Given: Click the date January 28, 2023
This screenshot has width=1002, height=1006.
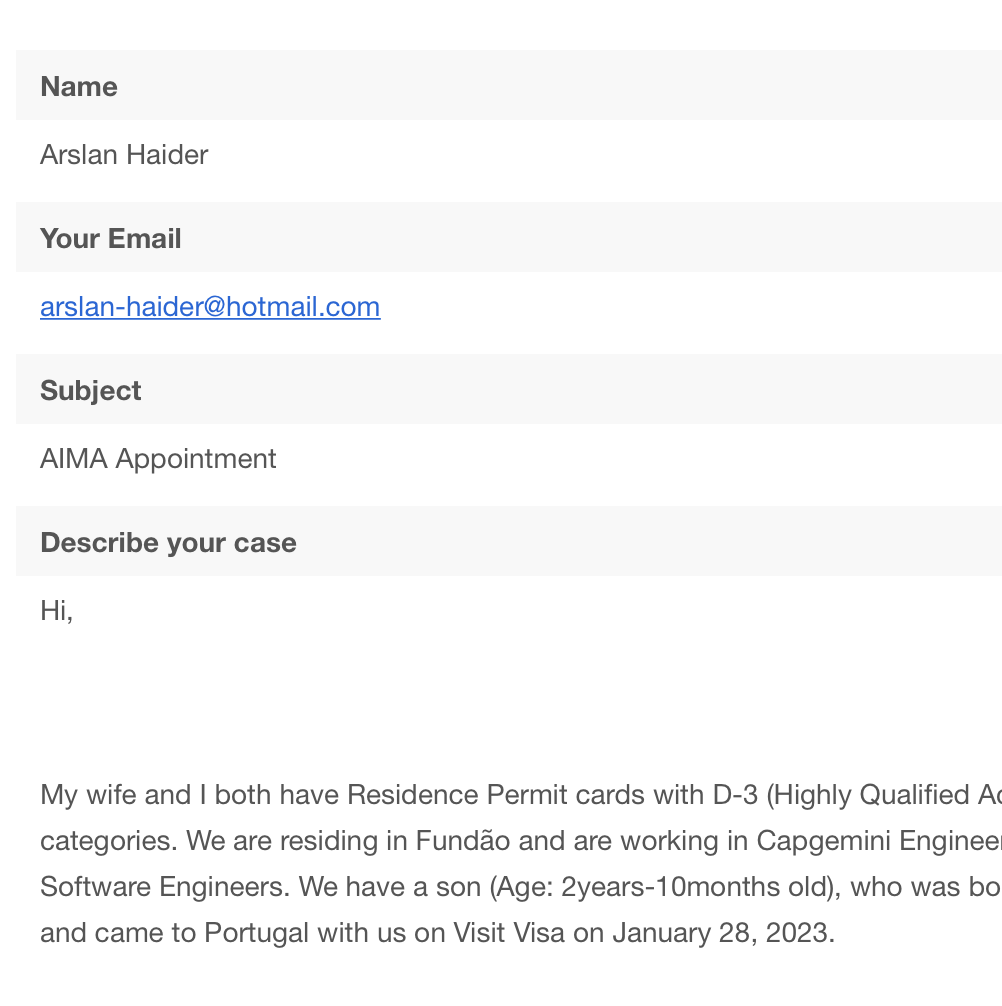Looking at the screenshot, I should coord(724,933).
